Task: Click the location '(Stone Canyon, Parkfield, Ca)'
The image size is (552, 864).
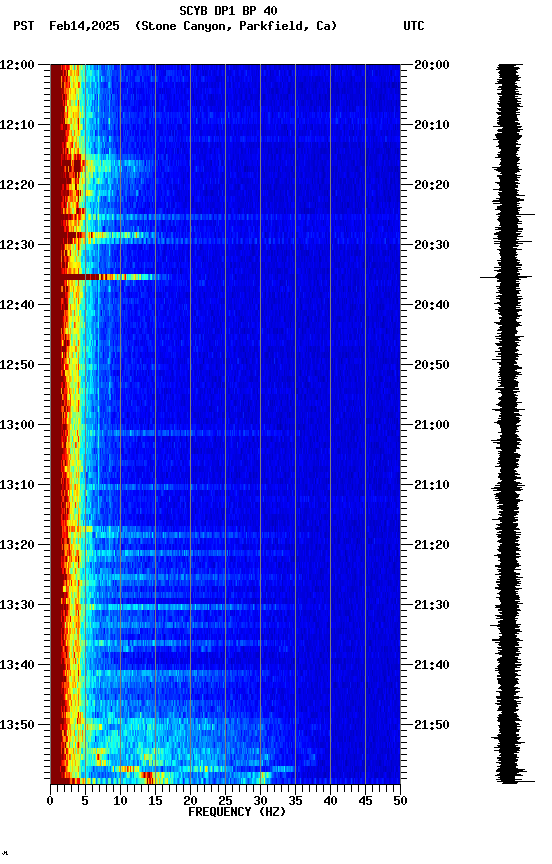Action: pos(236,26)
